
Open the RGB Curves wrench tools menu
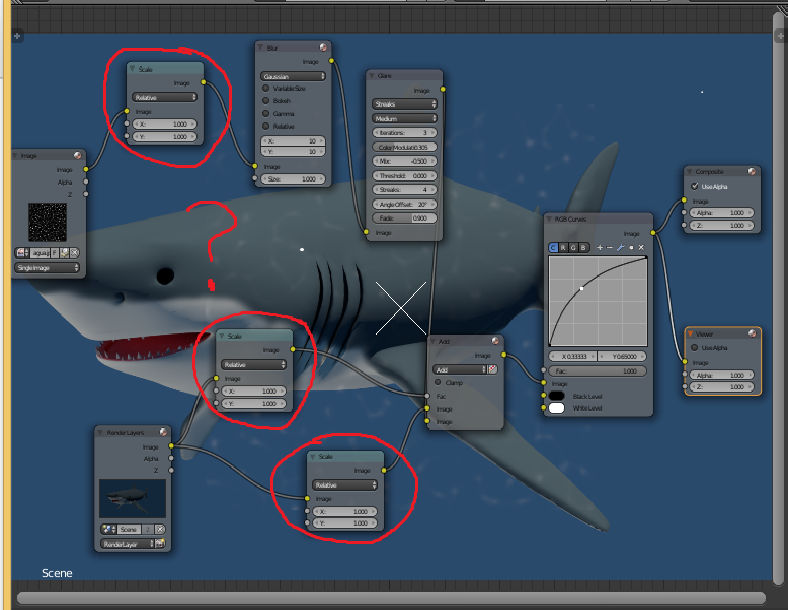click(x=621, y=247)
